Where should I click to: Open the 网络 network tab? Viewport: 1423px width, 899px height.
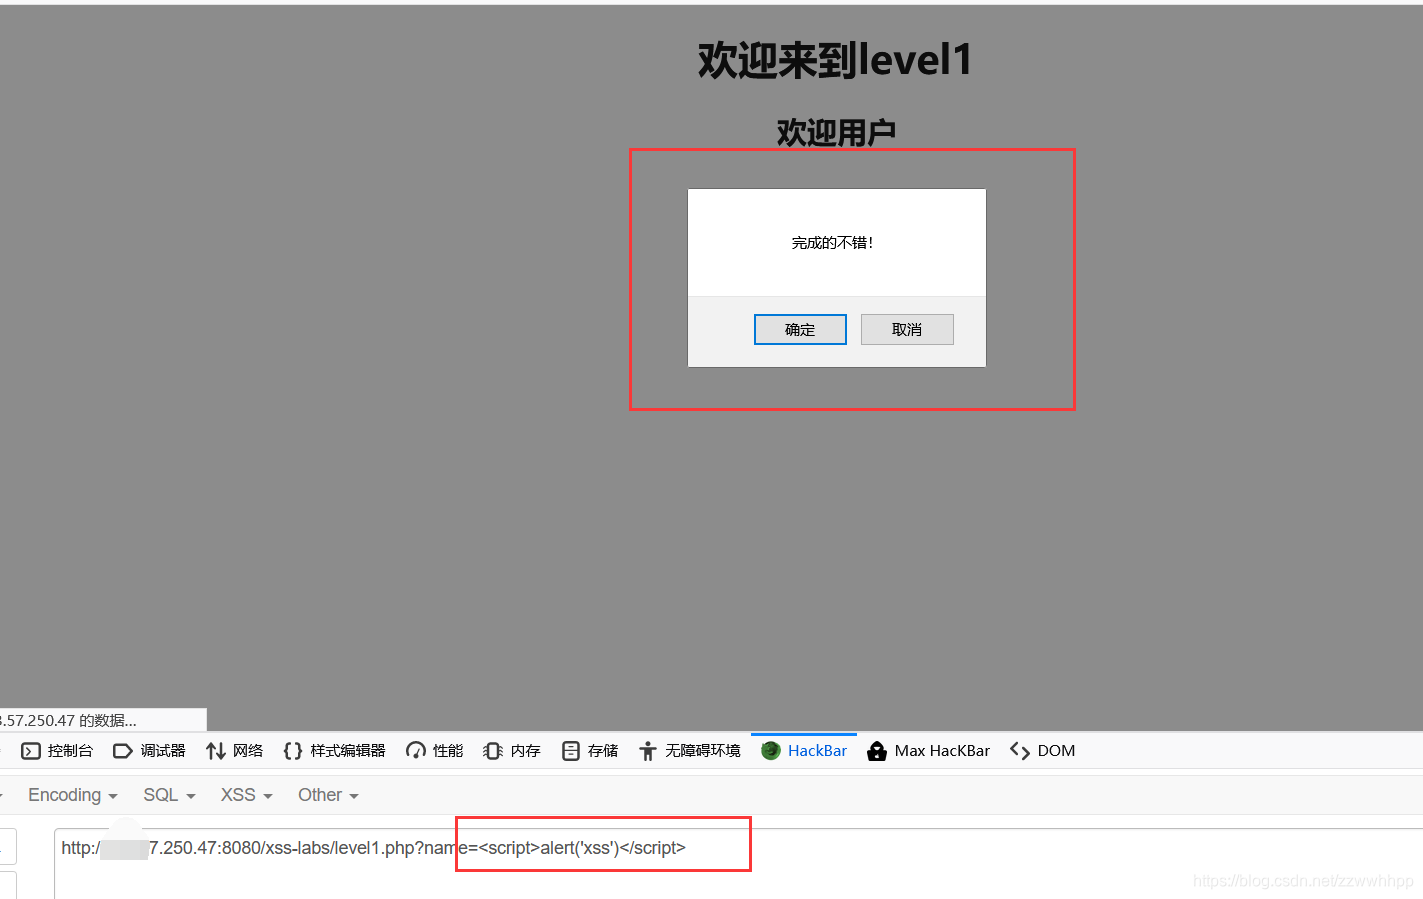pyautogui.click(x=235, y=751)
